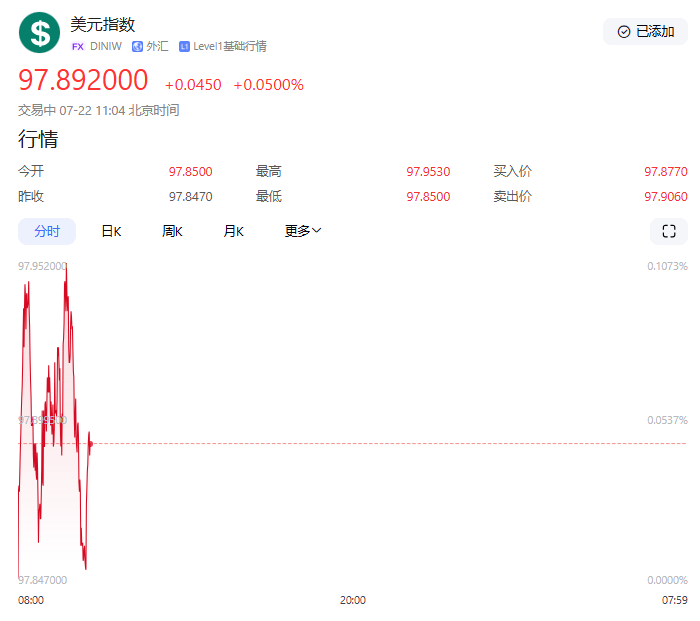Click the 20:00 time axis label
700x621 pixels.
point(353,600)
